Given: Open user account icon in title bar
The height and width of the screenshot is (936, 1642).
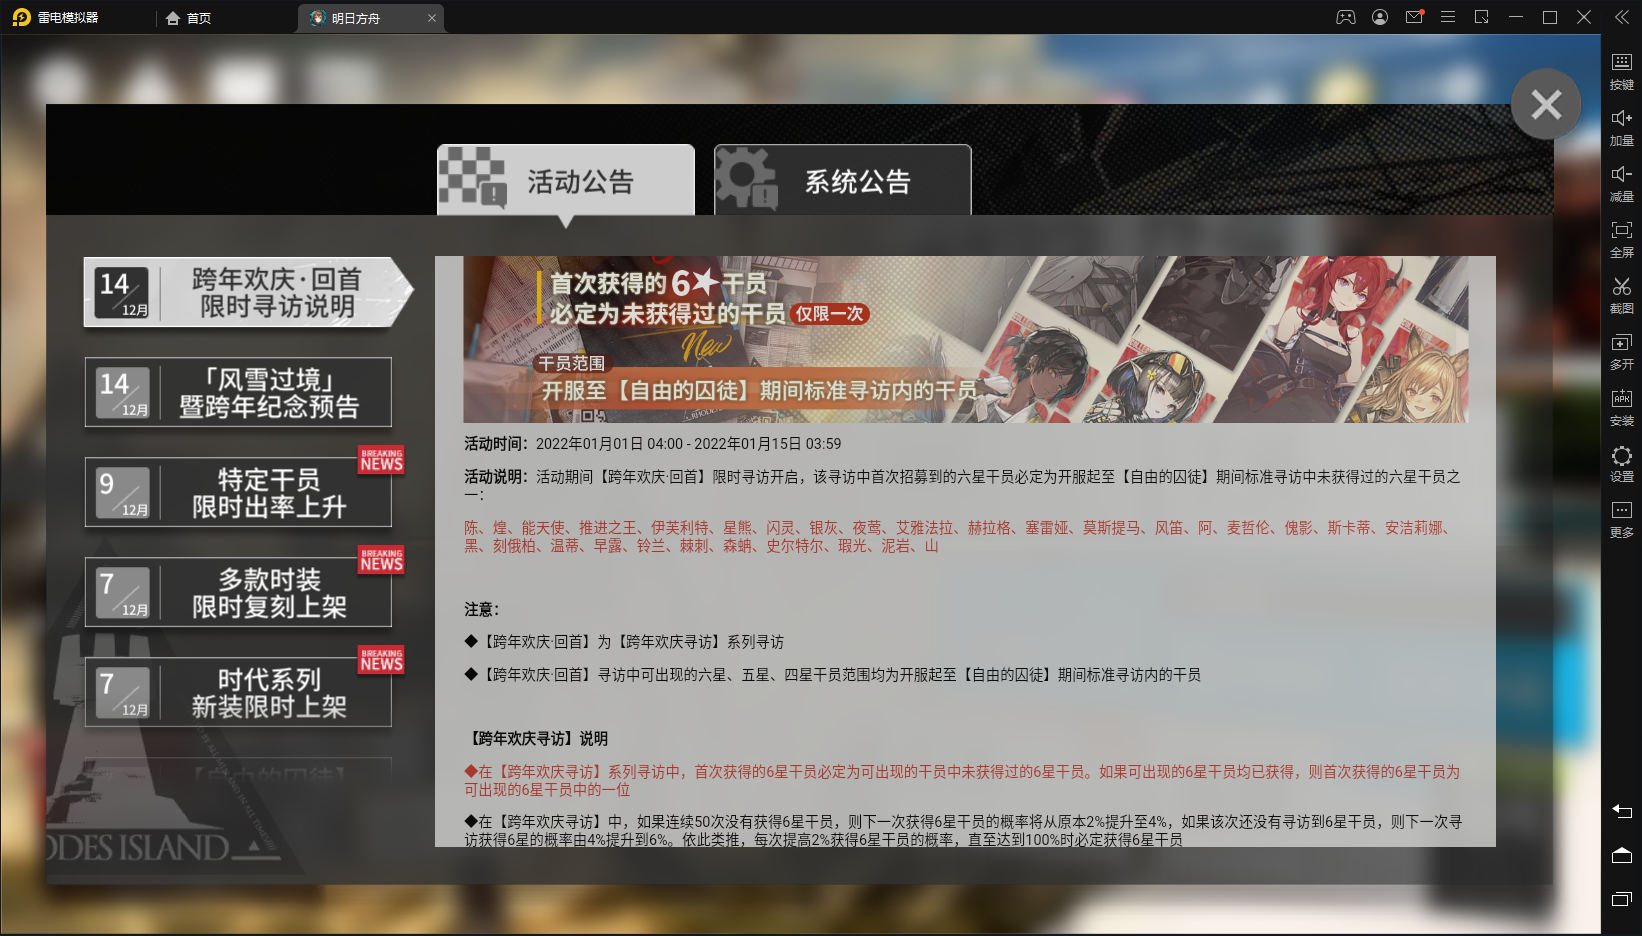Looking at the screenshot, I should tap(1380, 17).
